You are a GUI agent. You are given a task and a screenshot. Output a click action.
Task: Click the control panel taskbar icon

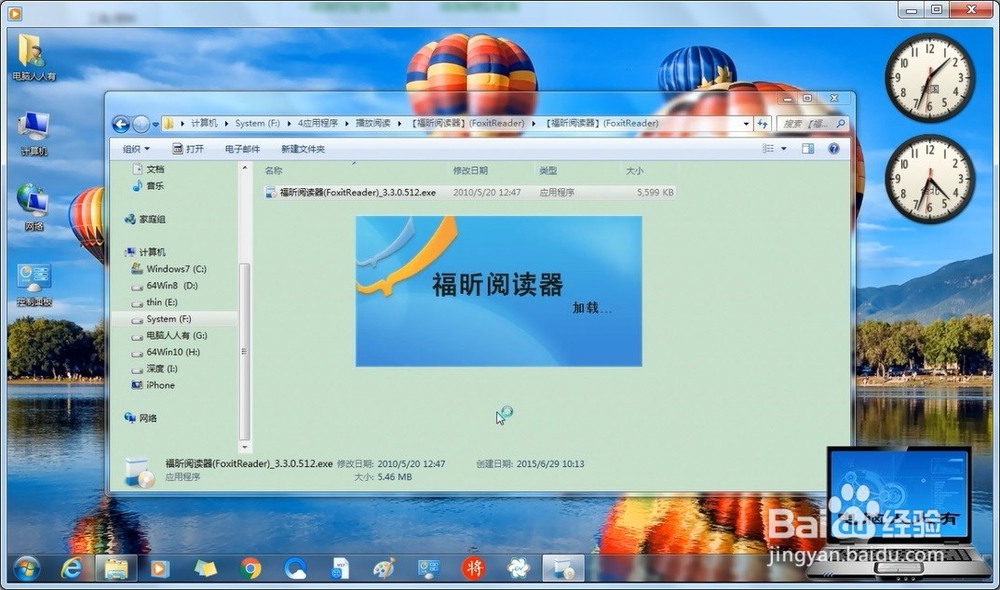429,568
